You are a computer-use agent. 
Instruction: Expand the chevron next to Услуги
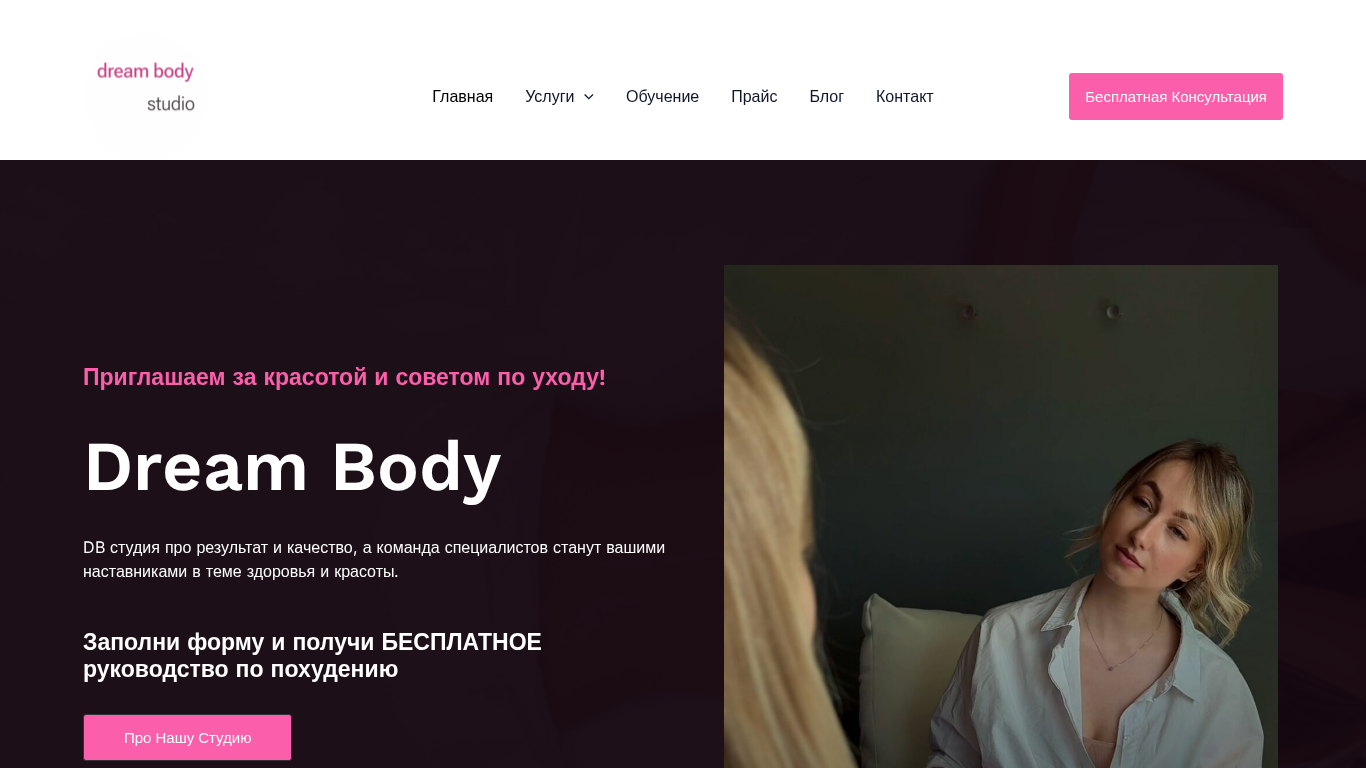[588, 97]
